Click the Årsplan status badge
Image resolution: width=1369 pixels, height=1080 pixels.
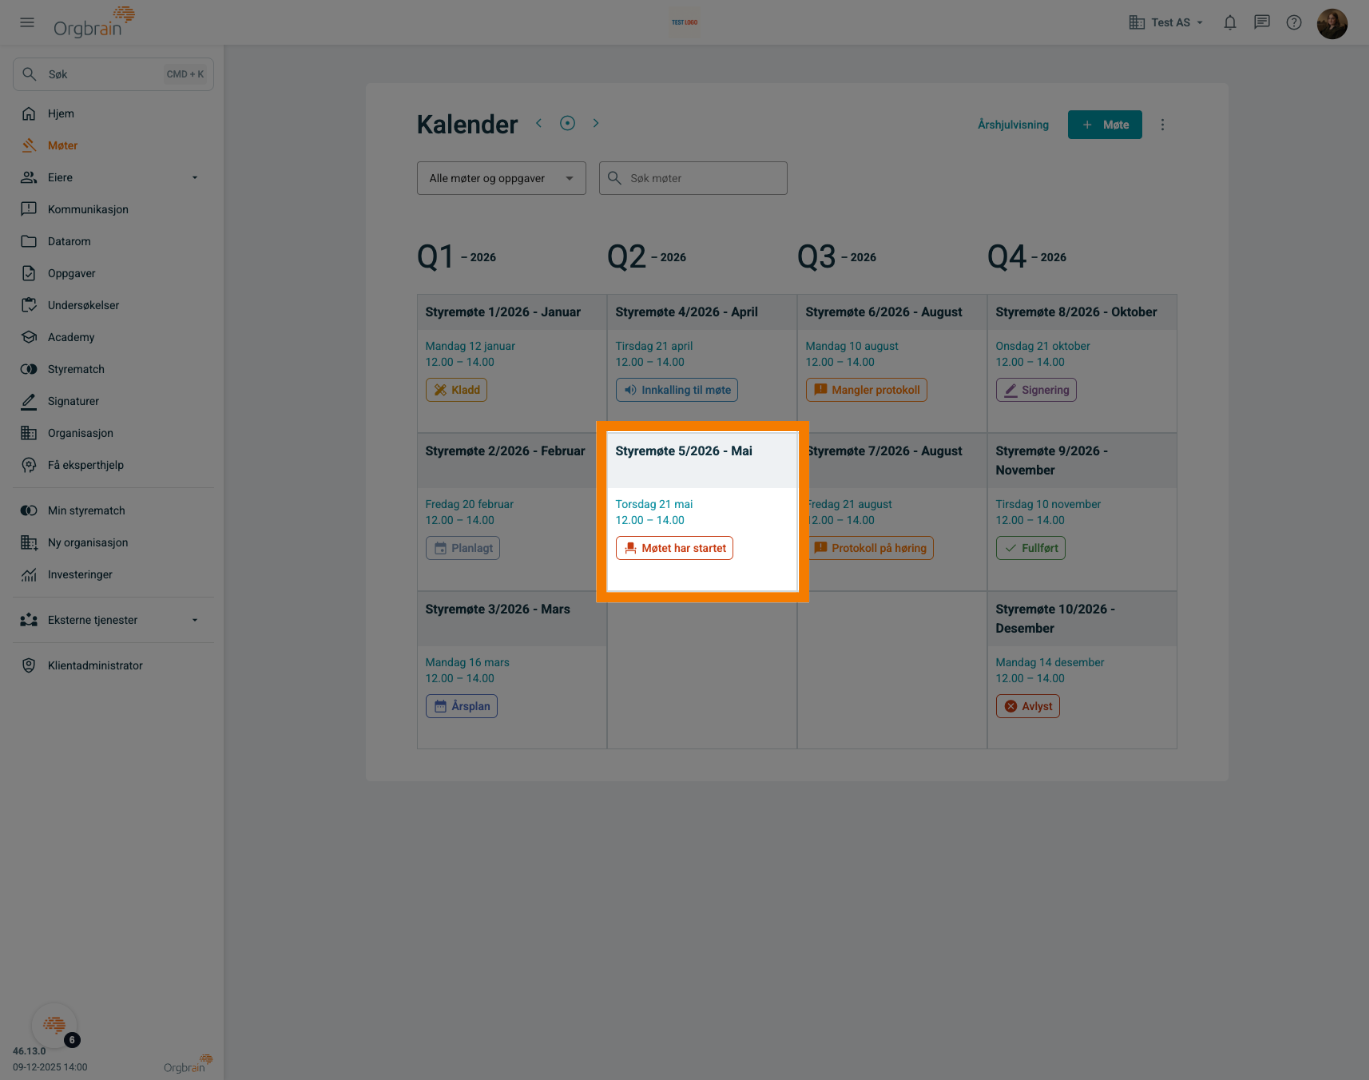click(x=462, y=706)
